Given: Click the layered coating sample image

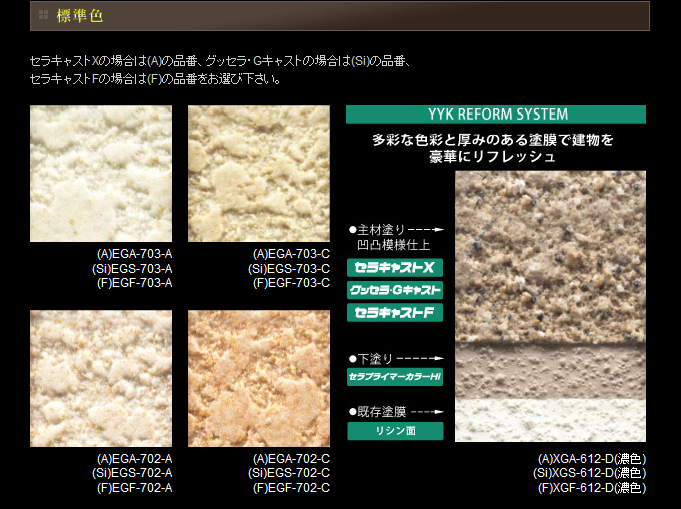Looking at the screenshot, I should point(550,306).
